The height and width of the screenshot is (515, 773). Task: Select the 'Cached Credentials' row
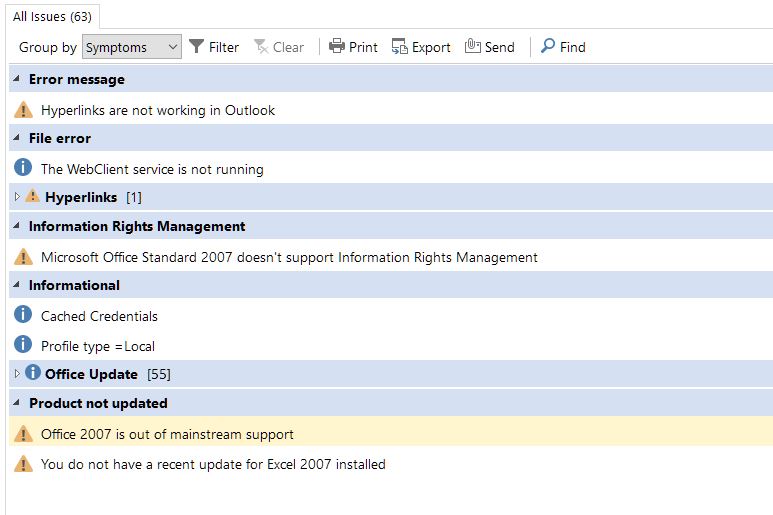(391, 316)
